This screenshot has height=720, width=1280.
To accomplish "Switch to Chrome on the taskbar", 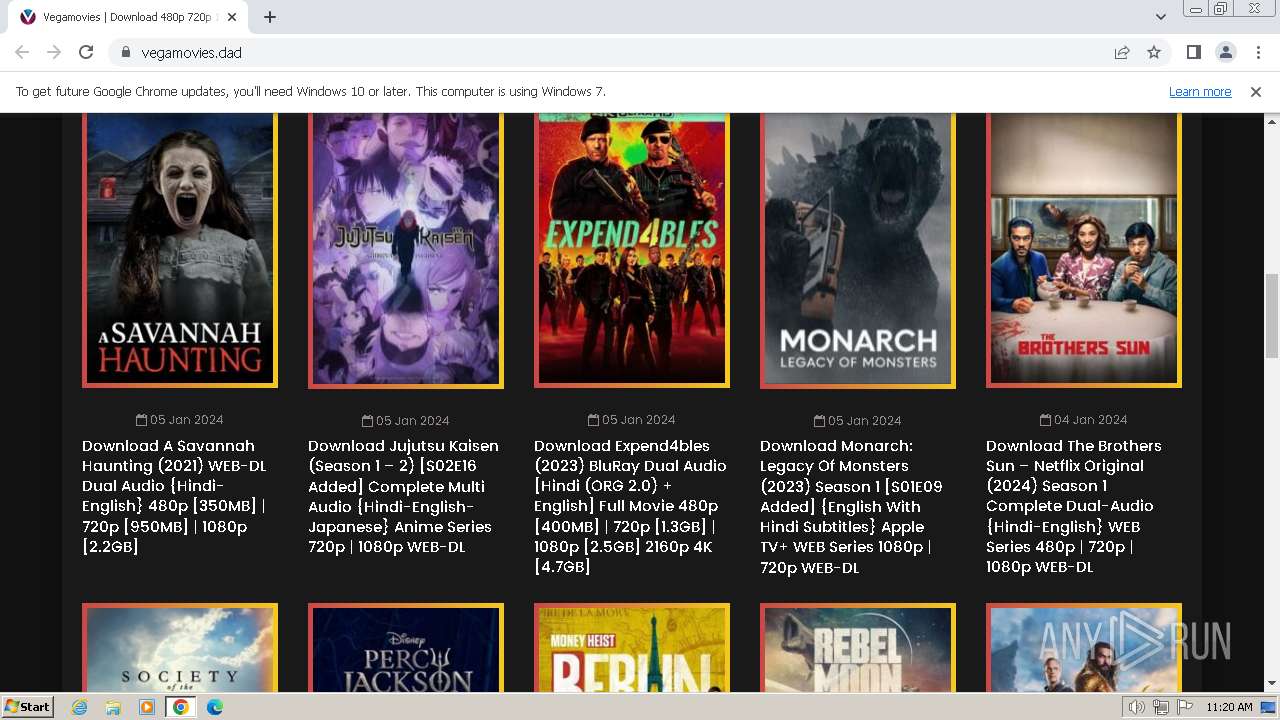I will tap(181, 707).
